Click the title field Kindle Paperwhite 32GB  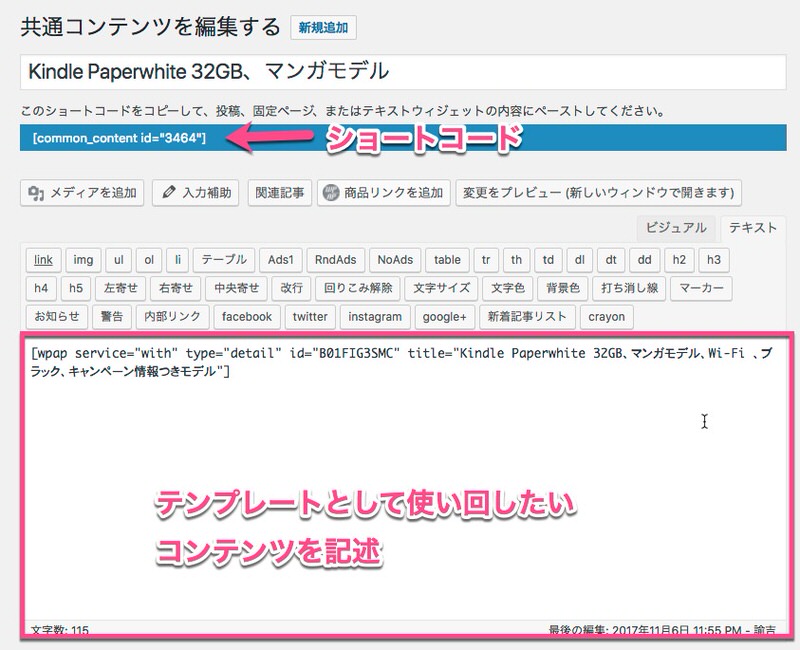pos(400,72)
